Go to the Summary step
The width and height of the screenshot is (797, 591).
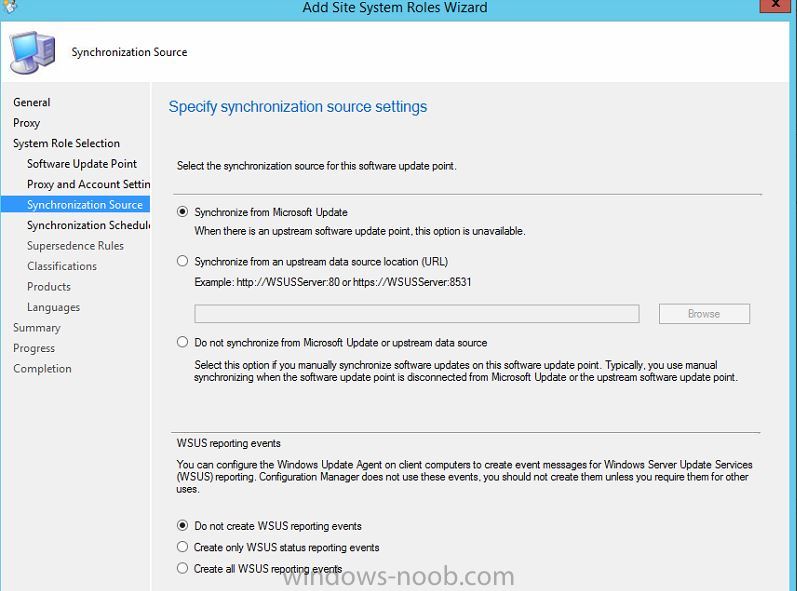tap(37, 328)
